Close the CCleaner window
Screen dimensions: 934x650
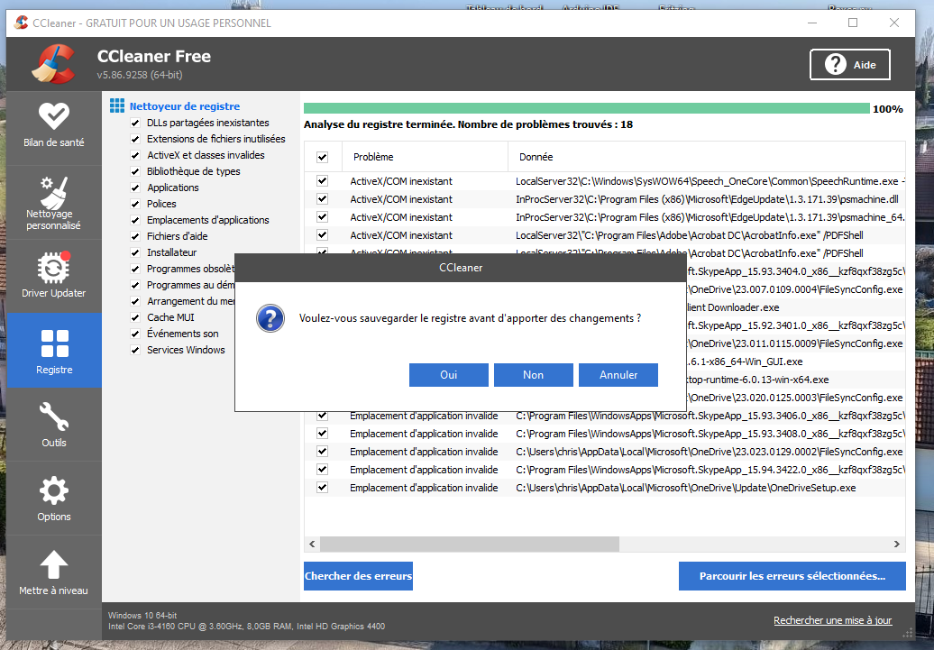[x=894, y=23]
